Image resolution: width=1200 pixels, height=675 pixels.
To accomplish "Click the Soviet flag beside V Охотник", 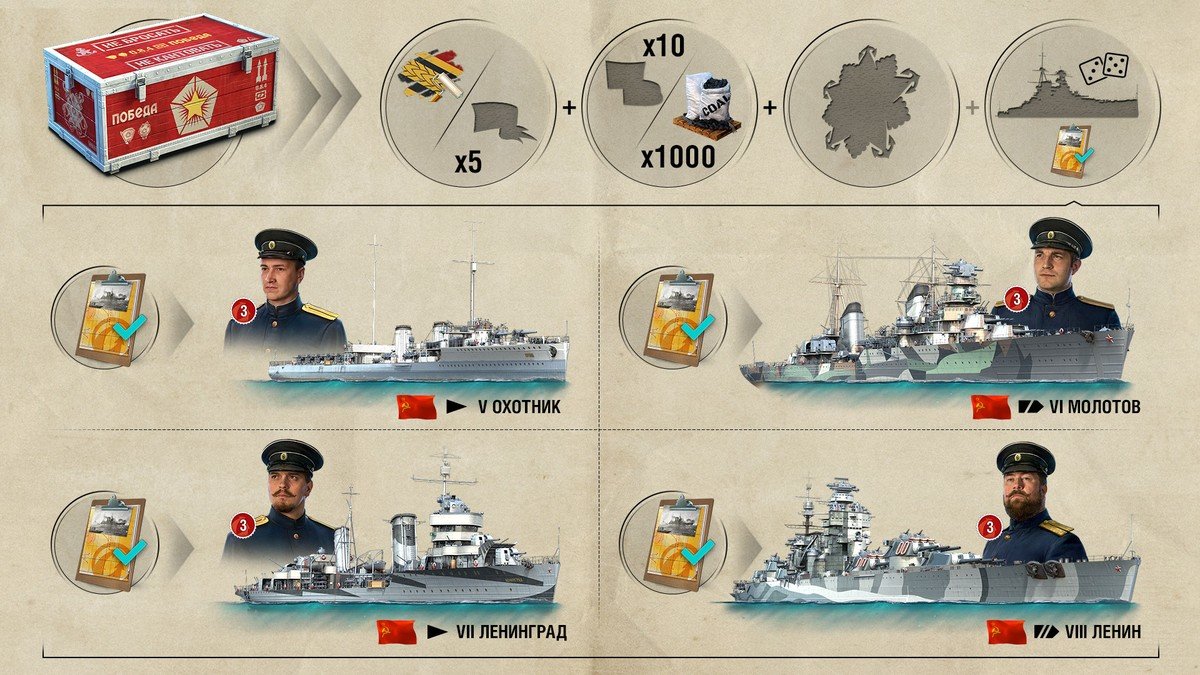I will pyautogui.click(x=417, y=407).
